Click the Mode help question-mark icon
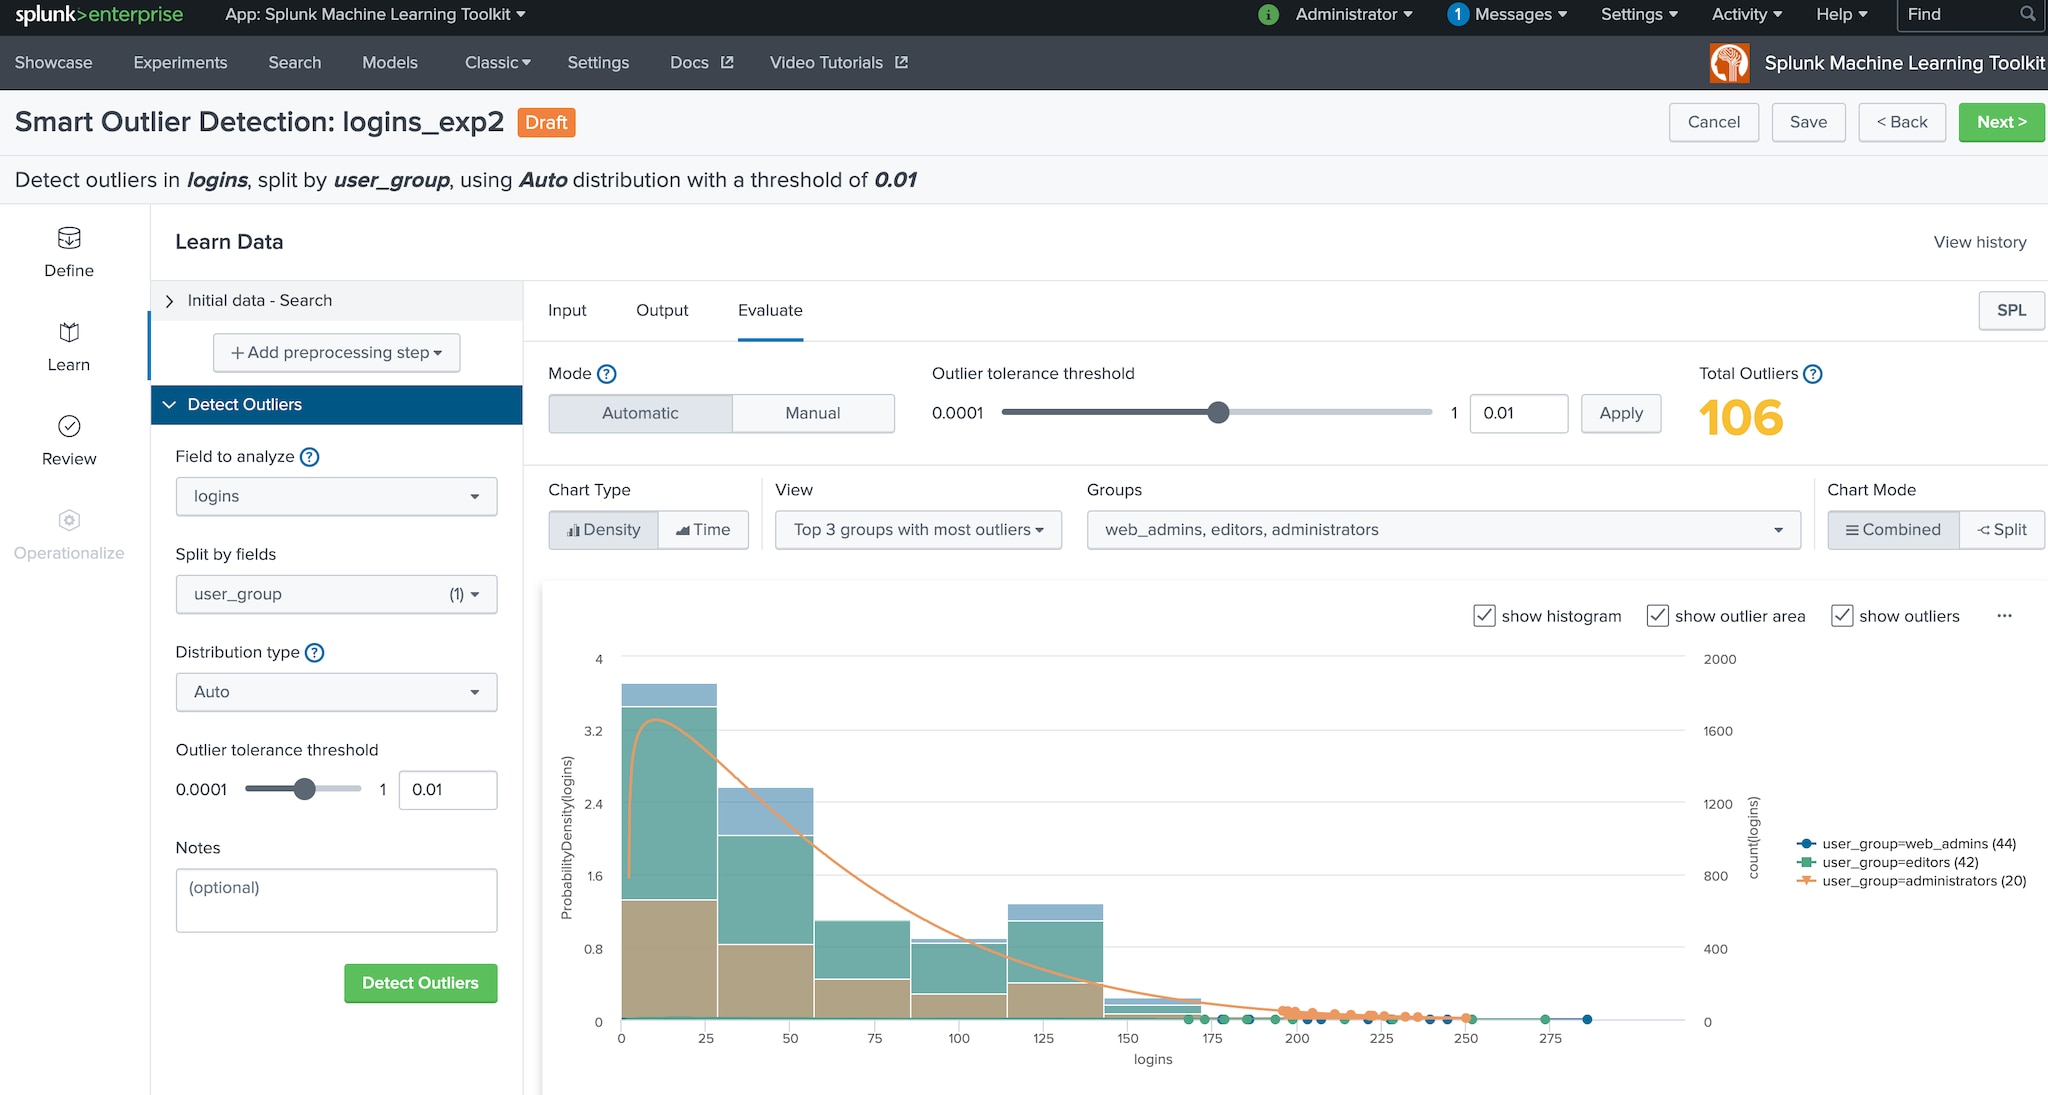Image resolution: width=2048 pixels, height=1095 pixels. [606, 374]
